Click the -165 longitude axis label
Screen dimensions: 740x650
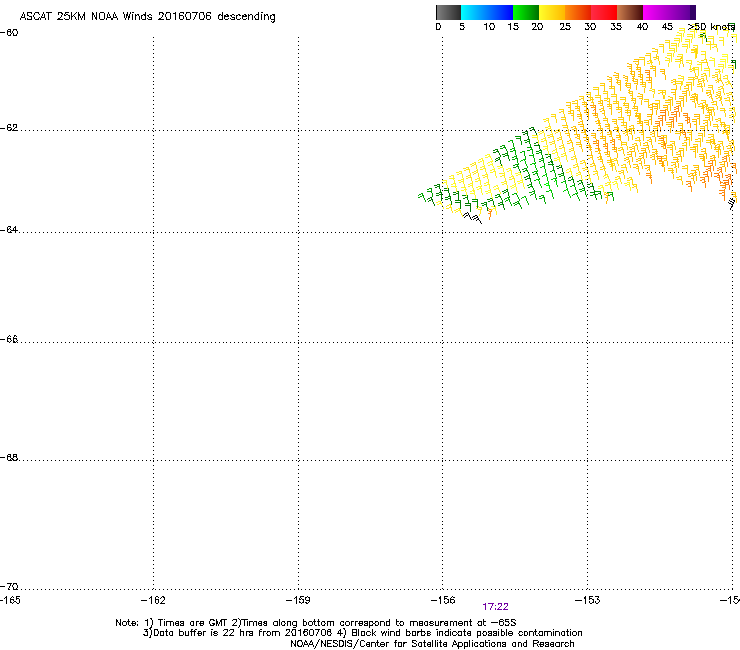coord(10,600)
